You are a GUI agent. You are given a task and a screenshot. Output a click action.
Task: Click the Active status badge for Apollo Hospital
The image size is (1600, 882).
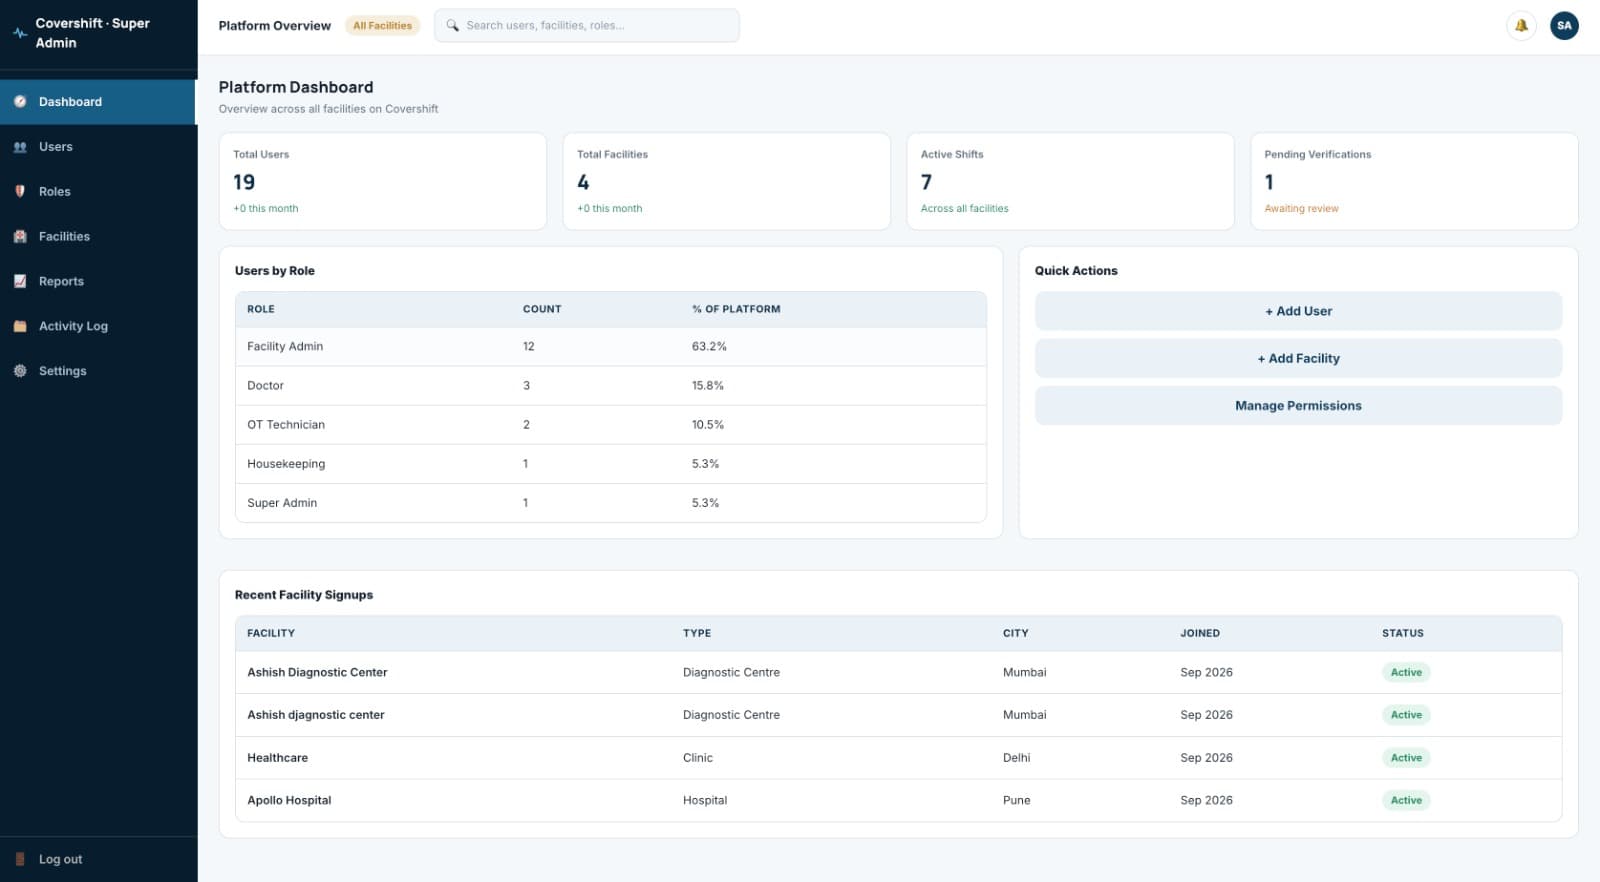pyautogui.click(x=1406, y=800)
